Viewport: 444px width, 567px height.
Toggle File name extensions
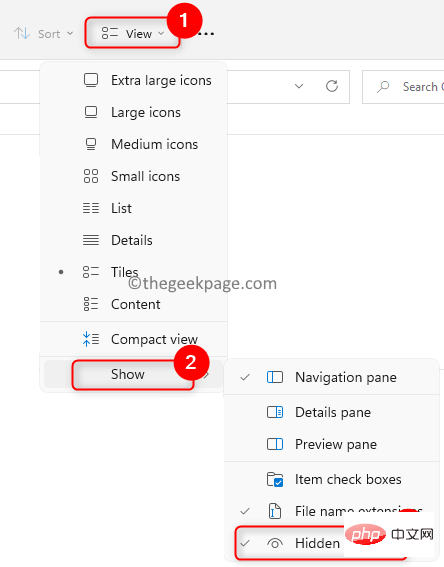click(332, 511)
